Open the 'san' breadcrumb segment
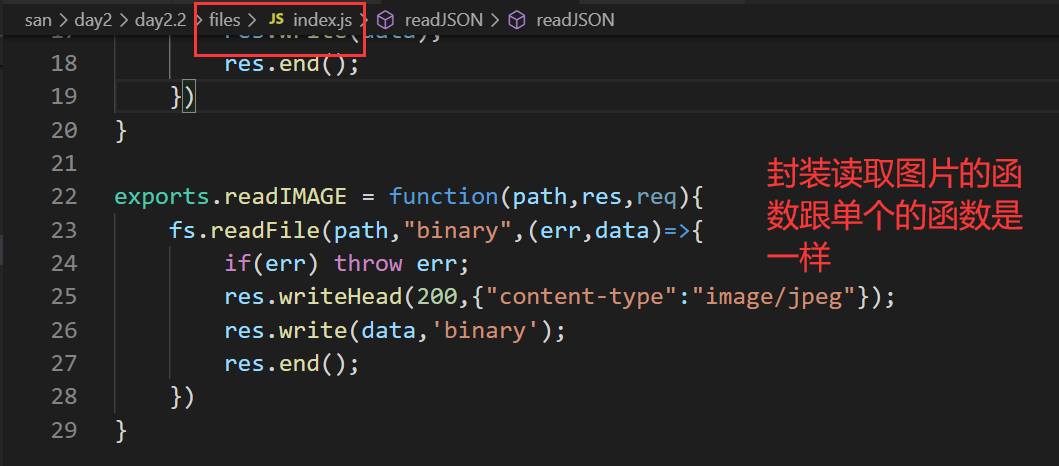The width and height of the screenshot is (1059, 466). 38,20
